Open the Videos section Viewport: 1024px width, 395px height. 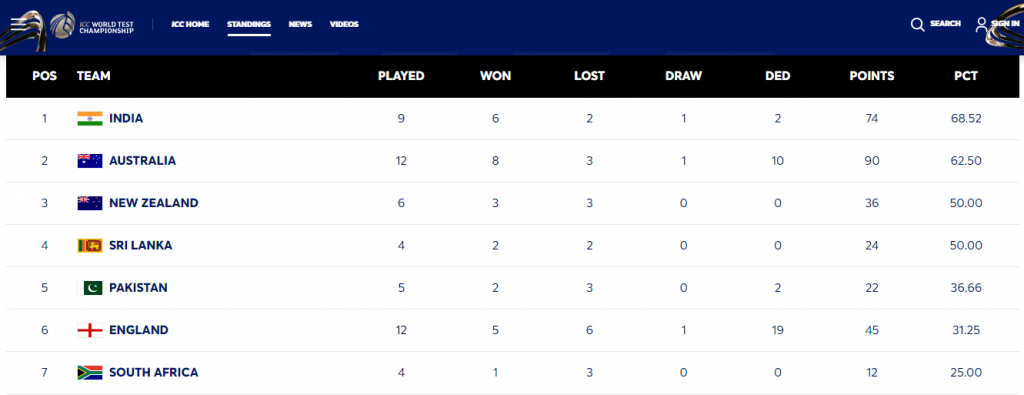pyautogui.click(x=344, y=24)
